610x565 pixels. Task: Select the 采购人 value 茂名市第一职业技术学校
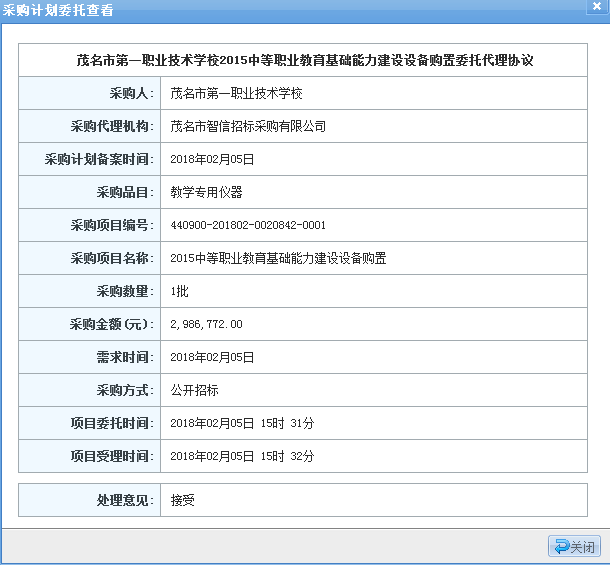[x=236, y=93]
